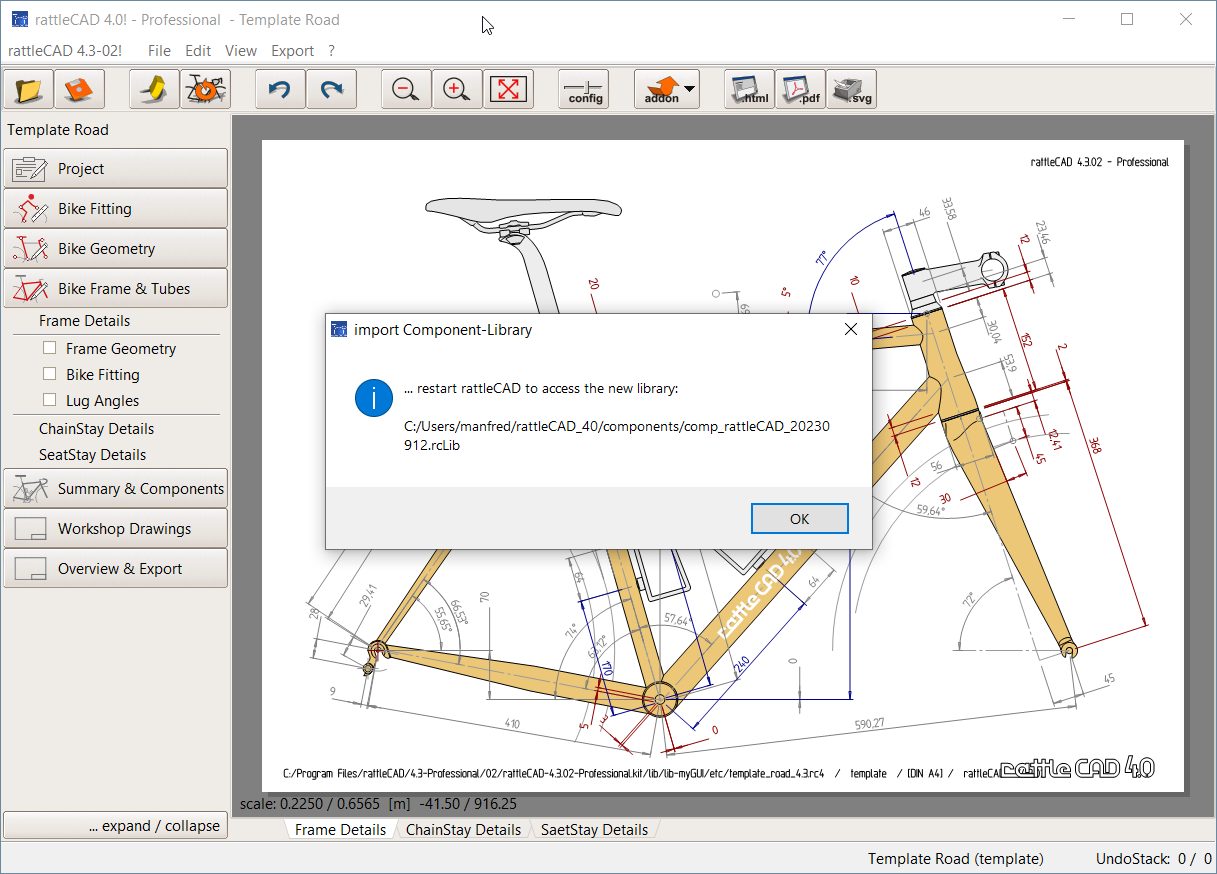Viewport: 1217px width, 874px height.
Task: Switch to the Frame Details bottom tab
Action: (340, 830)
